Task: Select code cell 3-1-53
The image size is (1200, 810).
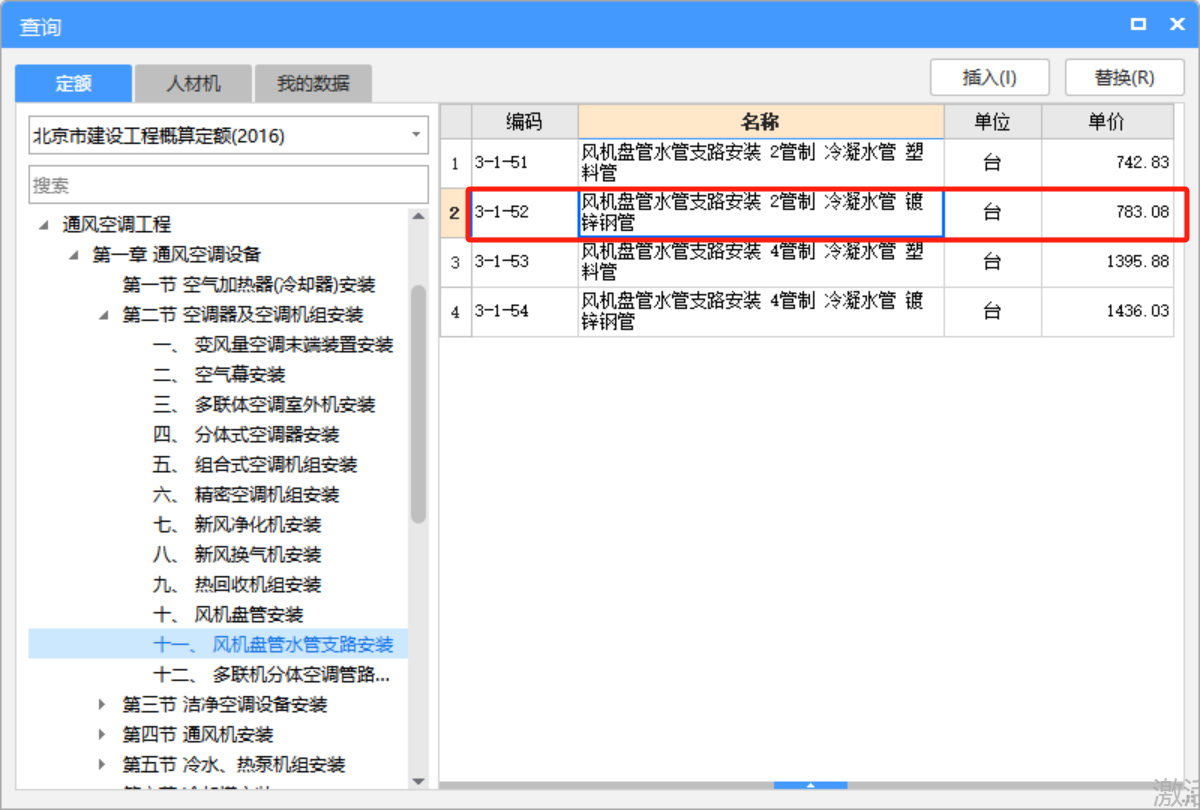Action: (524, 262)
